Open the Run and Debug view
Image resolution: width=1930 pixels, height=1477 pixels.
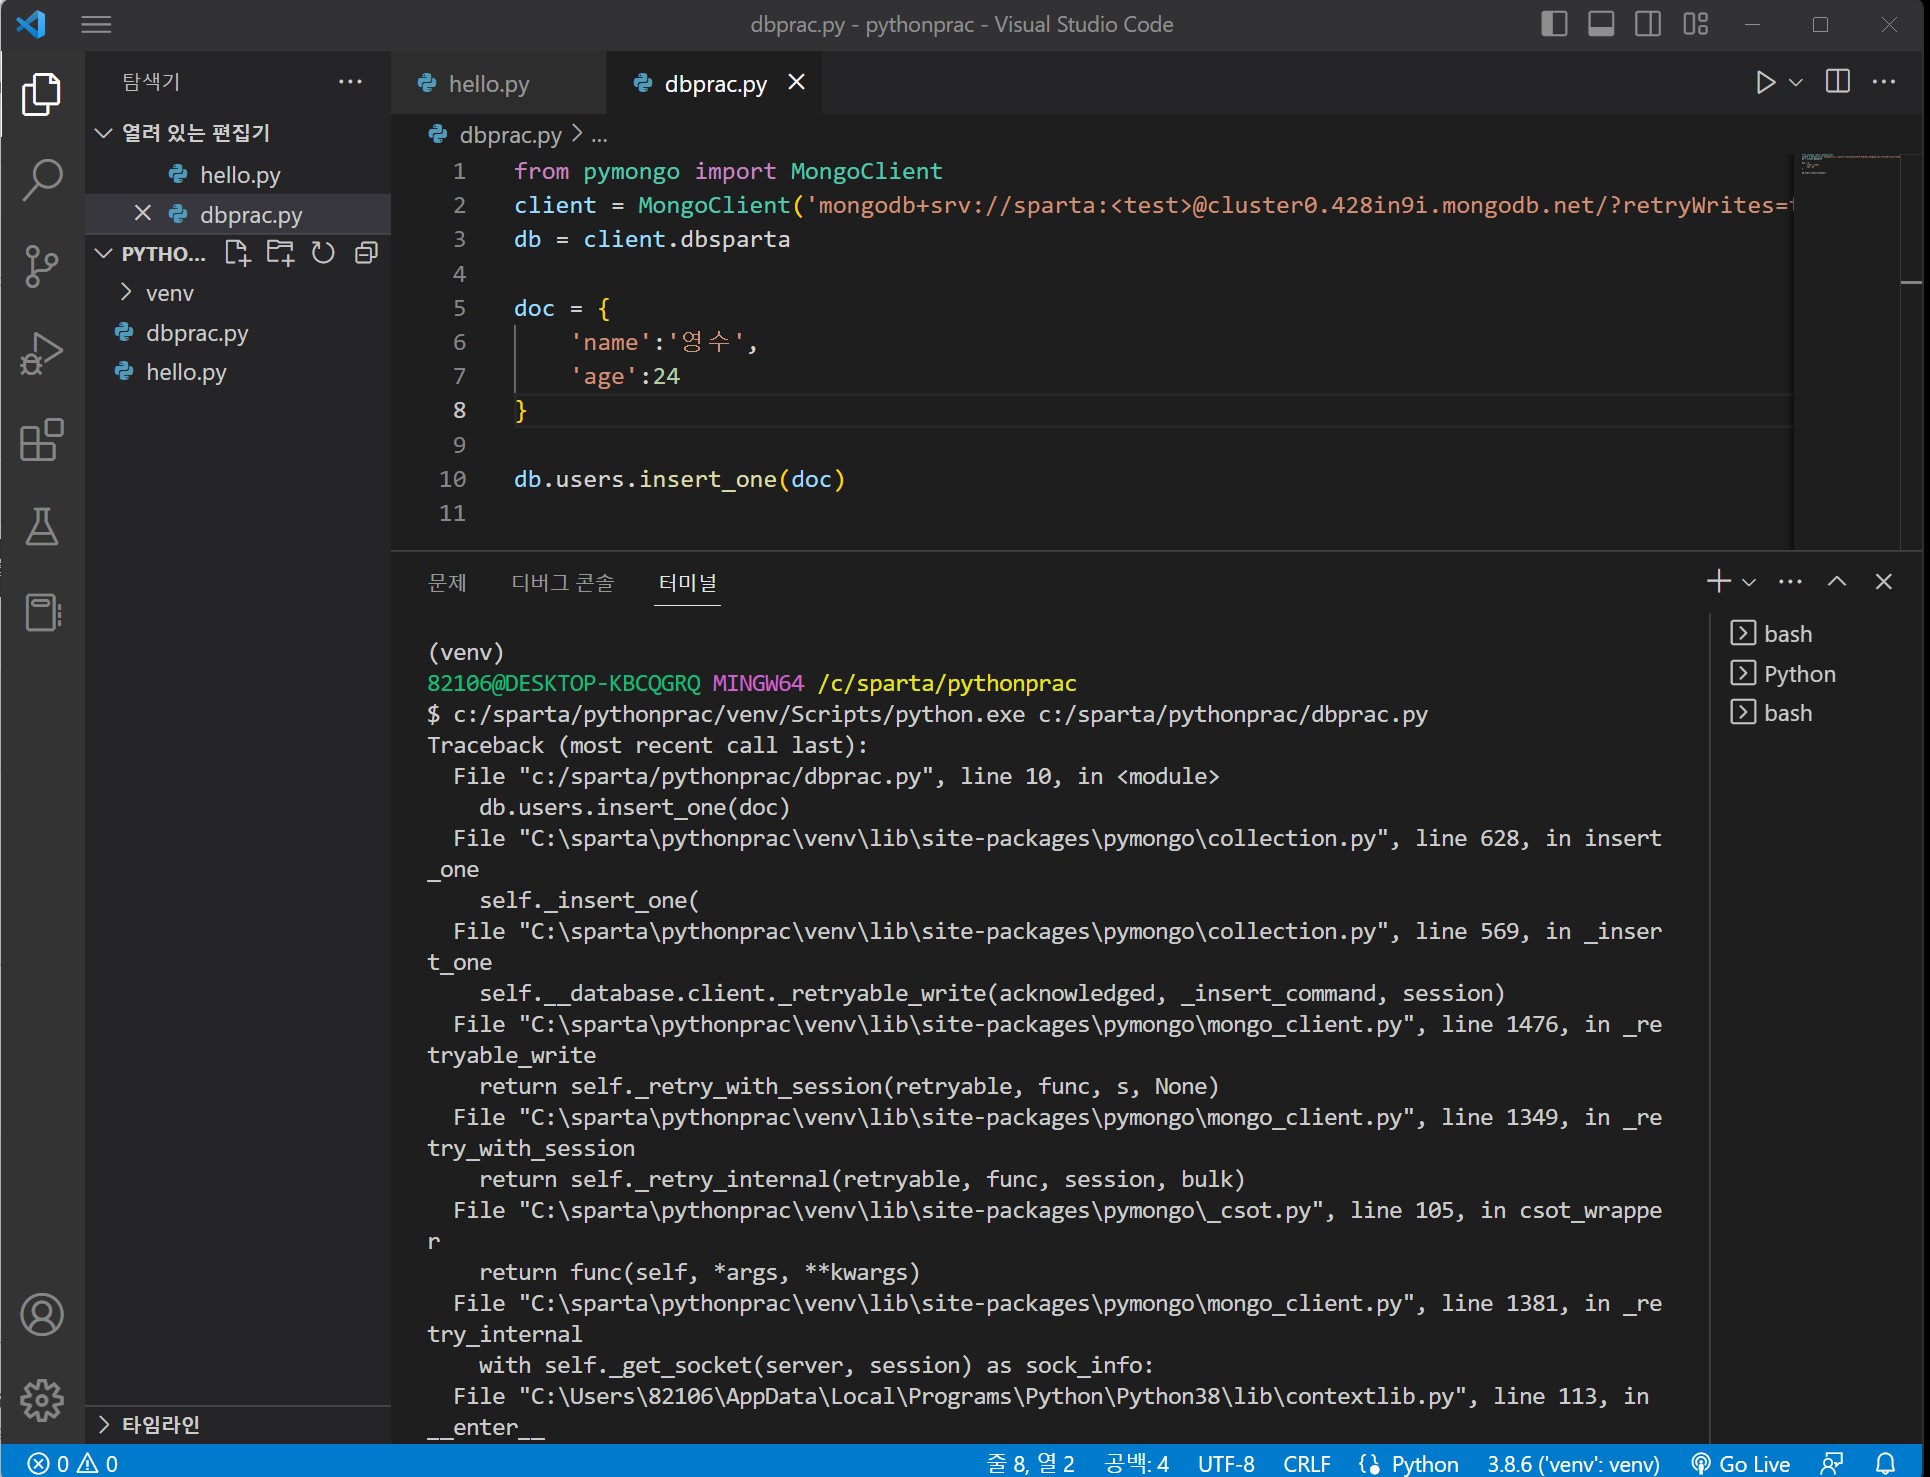pyautogui.click(x=42, y=353)
